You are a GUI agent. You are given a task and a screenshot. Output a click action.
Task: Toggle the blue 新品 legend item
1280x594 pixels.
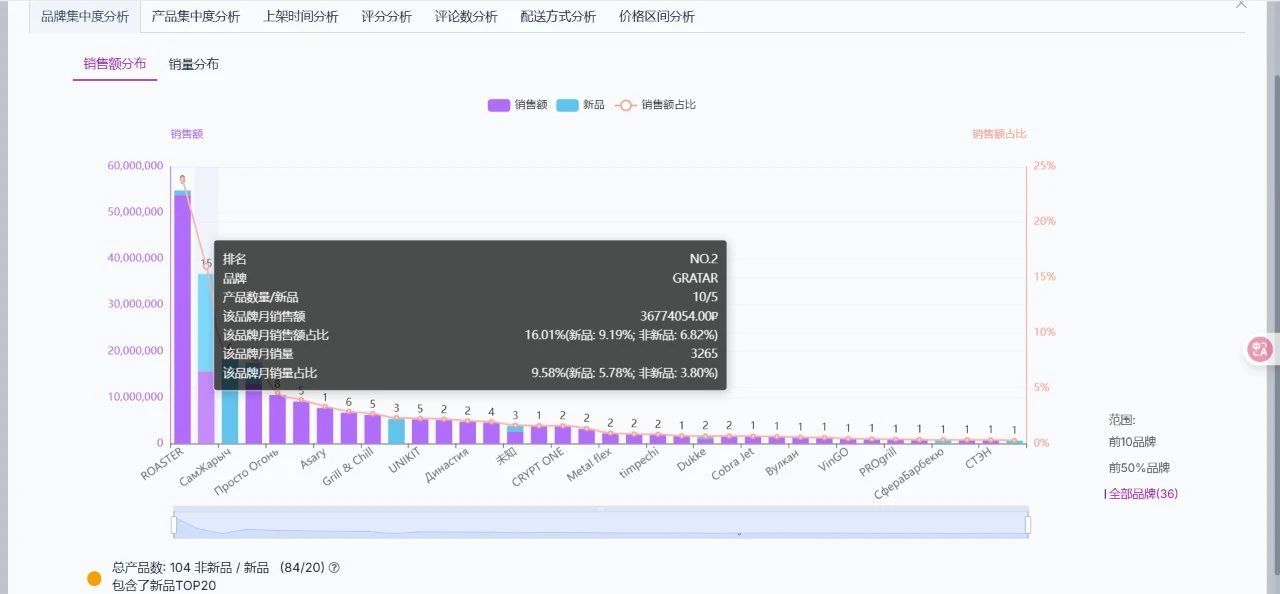[x=580, y=105]
